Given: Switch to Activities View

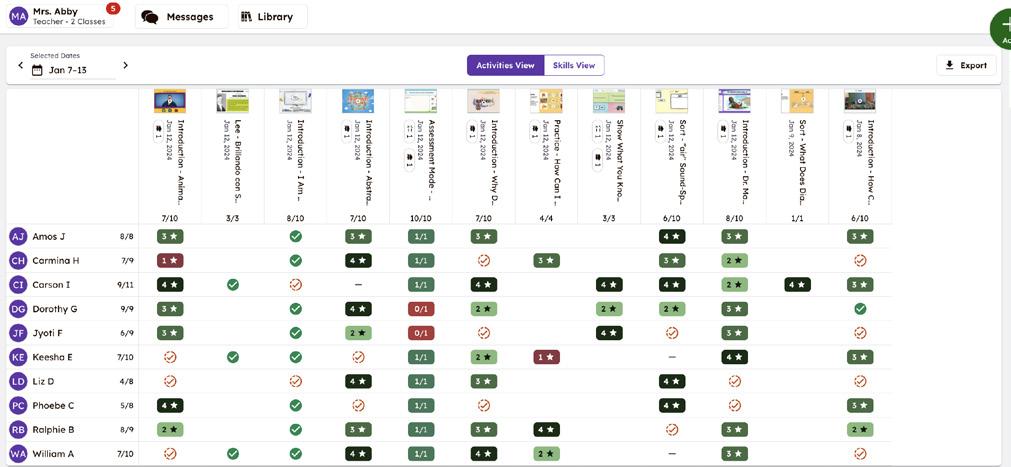Looking at the screenshot, I should [x=505, y=65].
